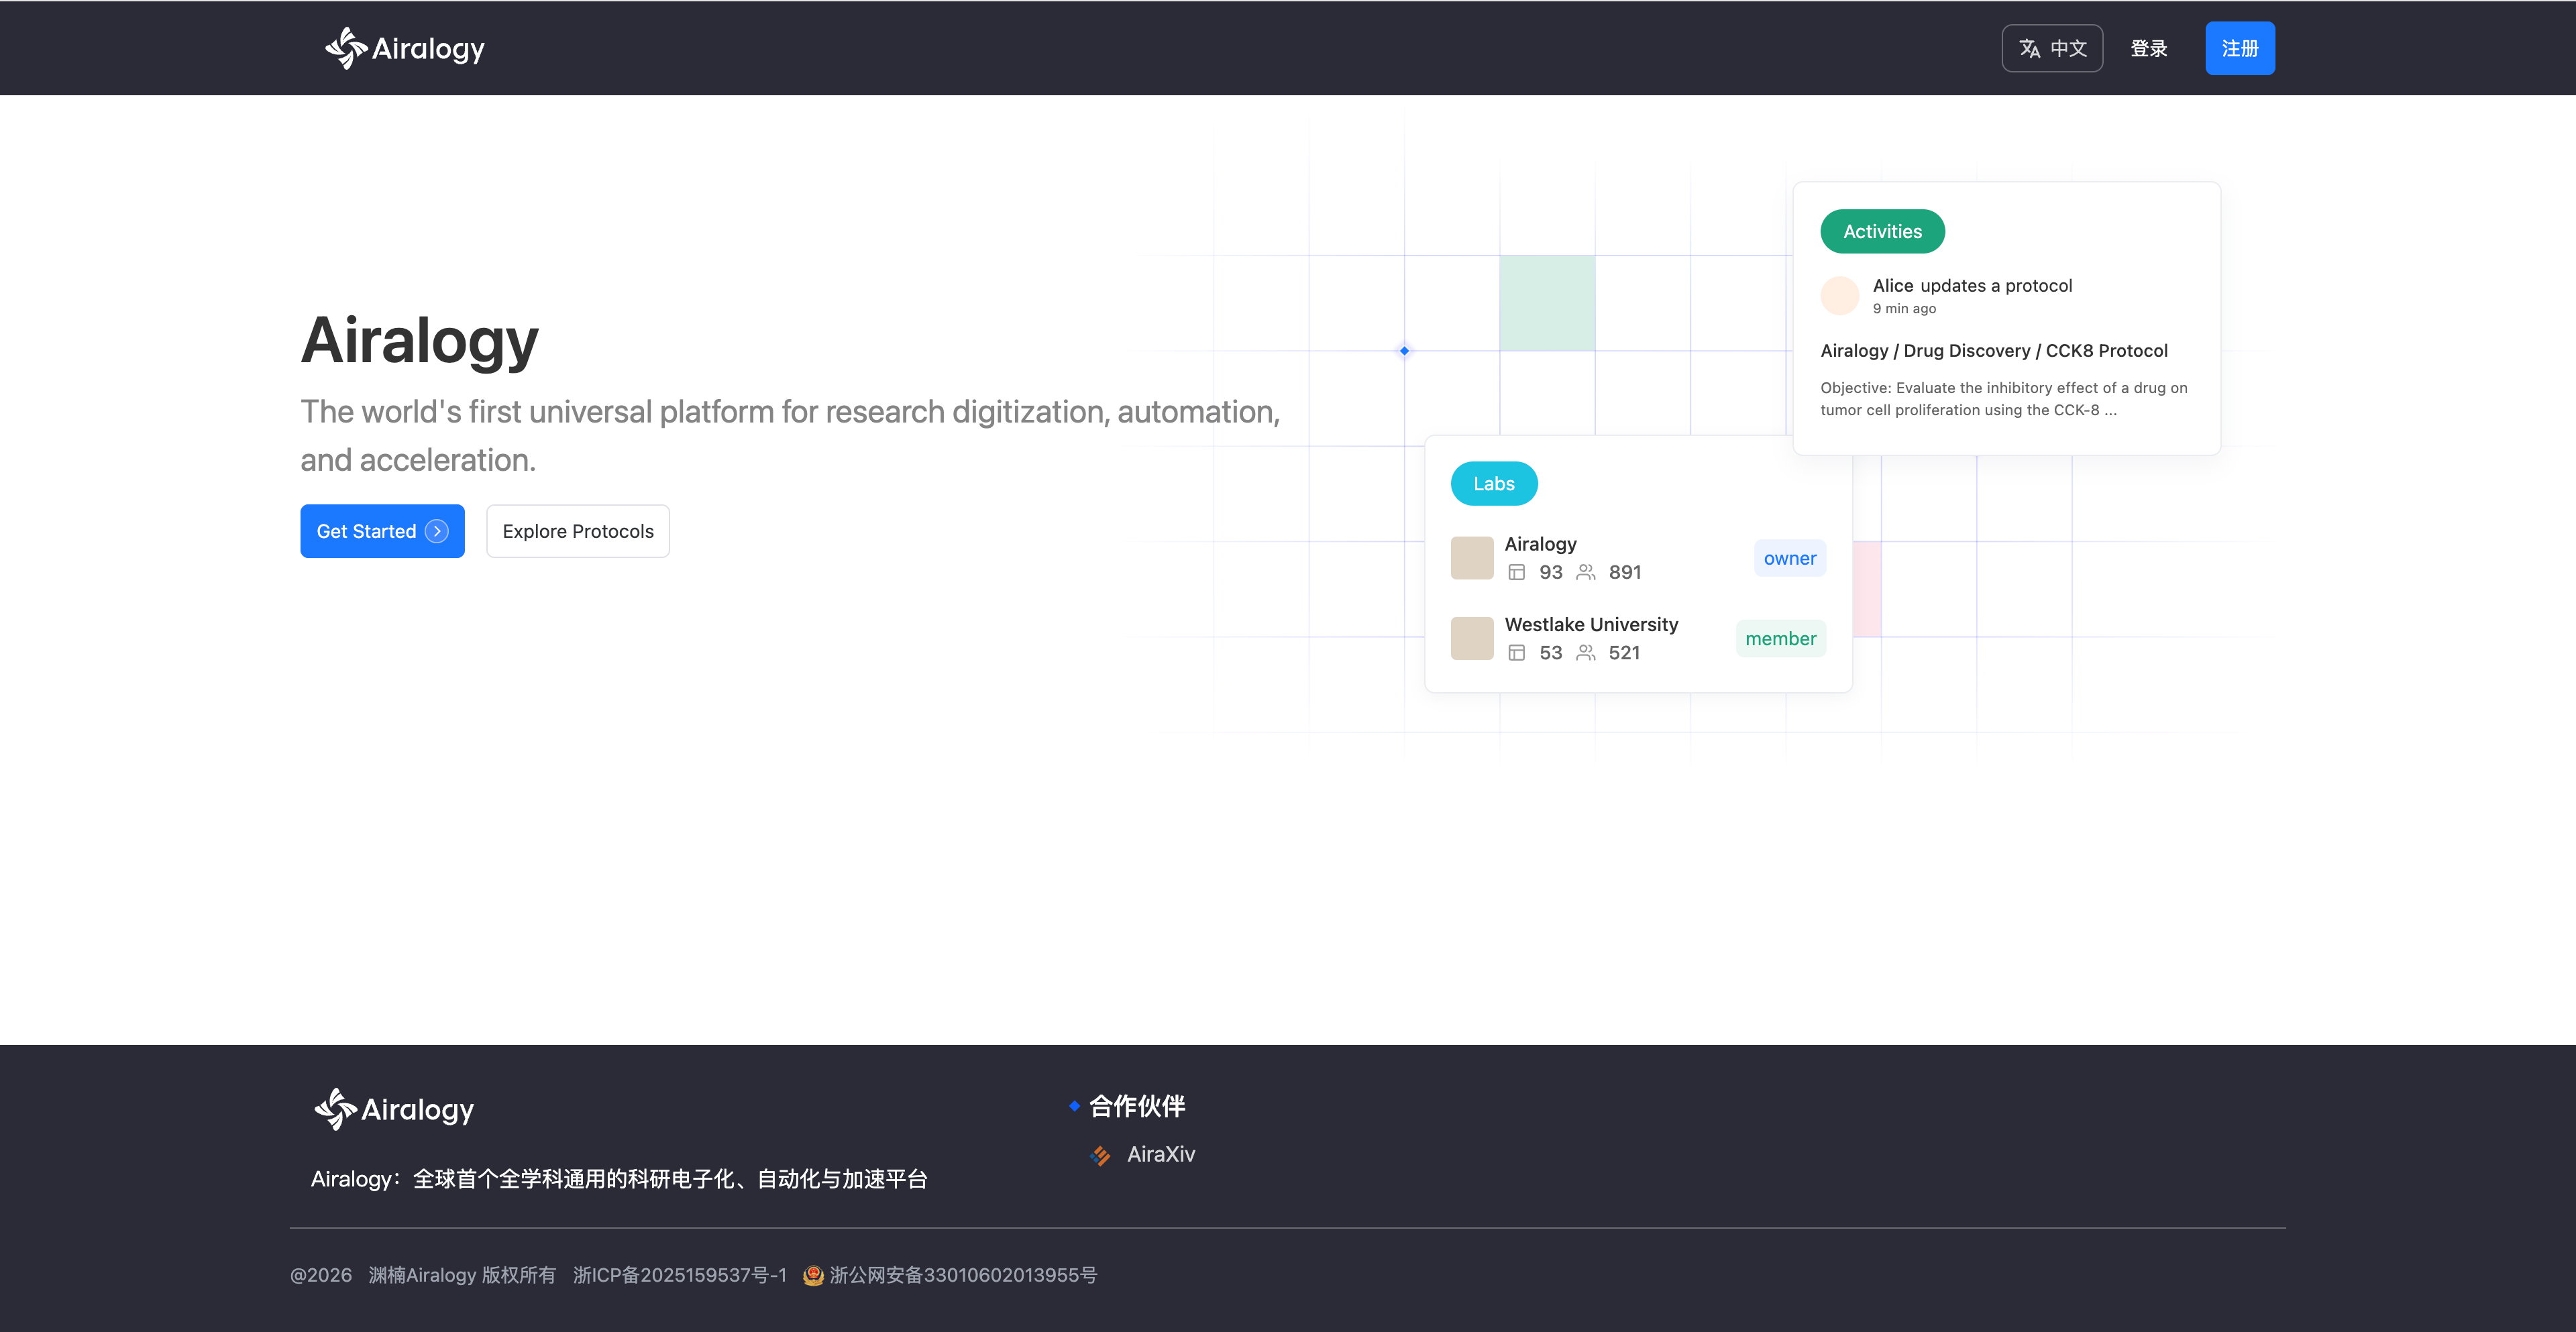Open the AiraXiv partner link
Viewport: 2576px width, 1332px height.
(x=1161, y=1154)
